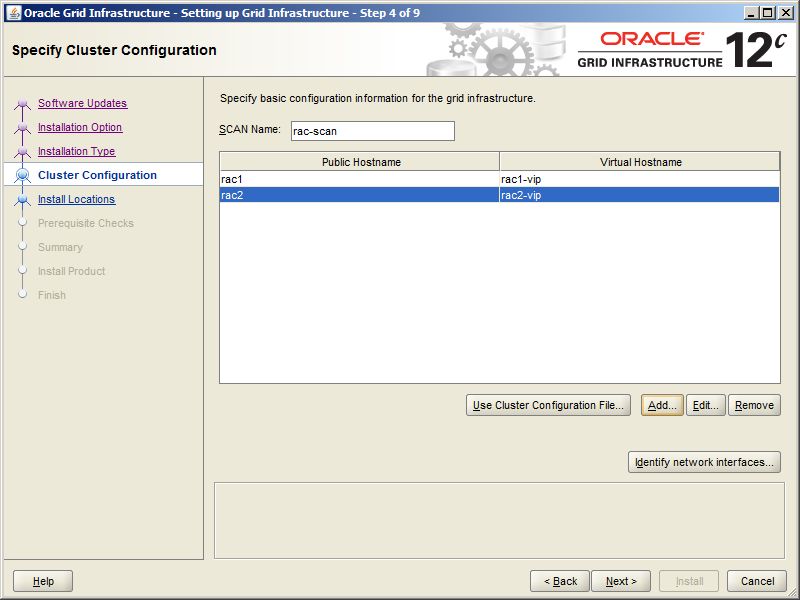800x600 pixels.
Task: Proceed with the Next button
Action: tap(621, 581)
